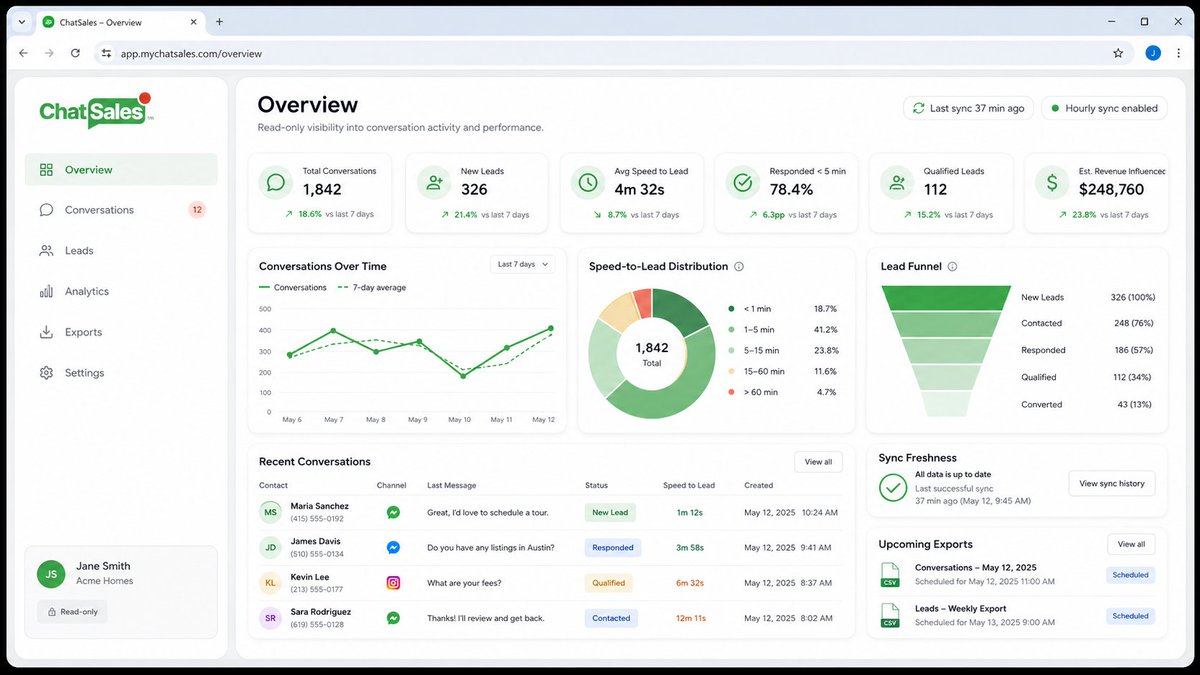The height and width of the screenshot is (675, 1200).
Task: Click the Settings gear icon in sidebar
Action: [46, 373]
